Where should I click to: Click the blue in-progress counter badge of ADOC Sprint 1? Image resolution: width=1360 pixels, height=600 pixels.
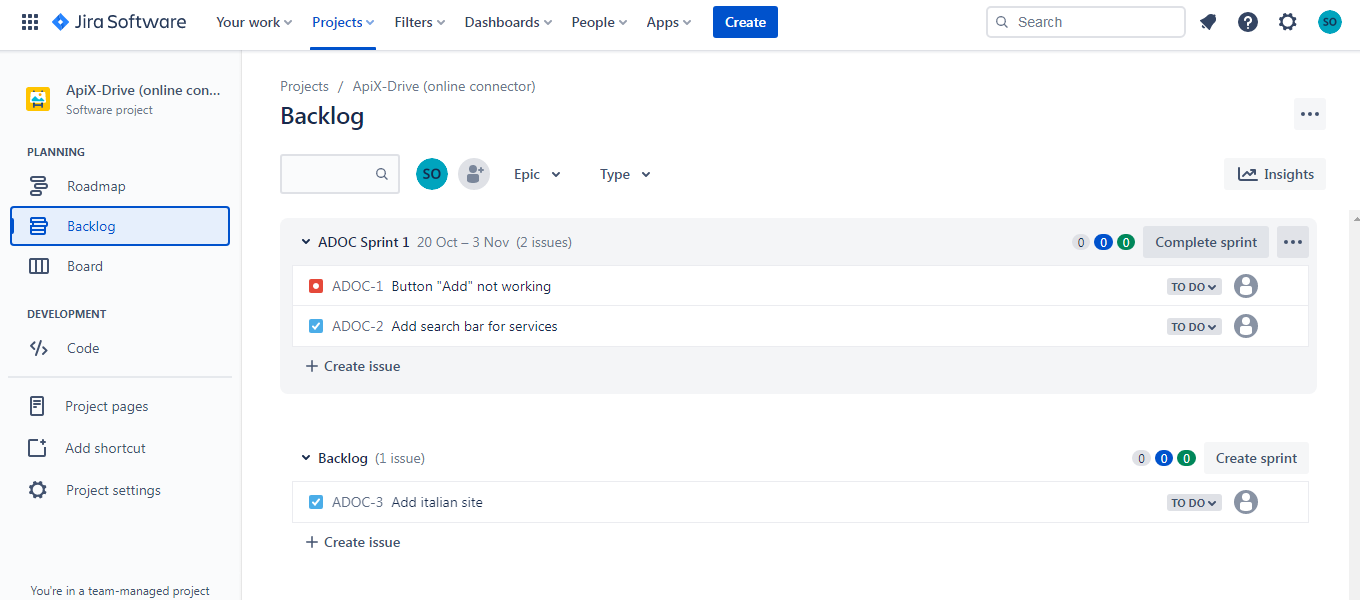click(x=1103, y=242)
